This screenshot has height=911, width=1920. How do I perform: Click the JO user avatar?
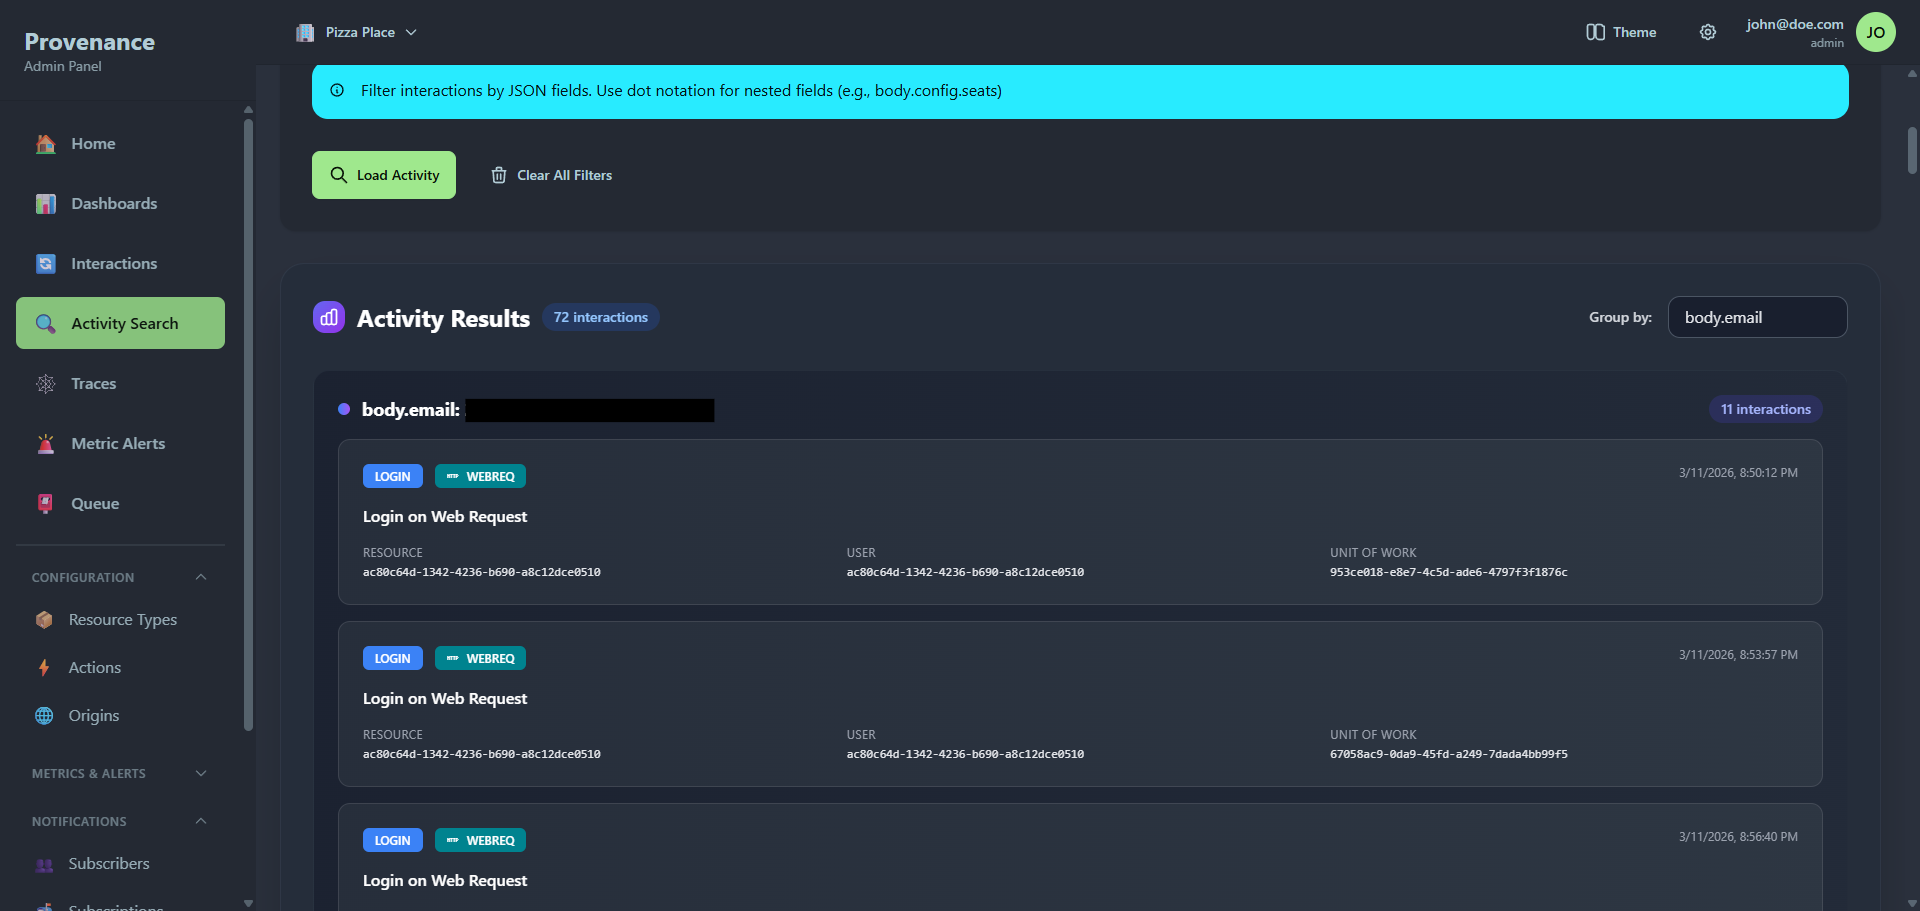(x=1875, y=32)
